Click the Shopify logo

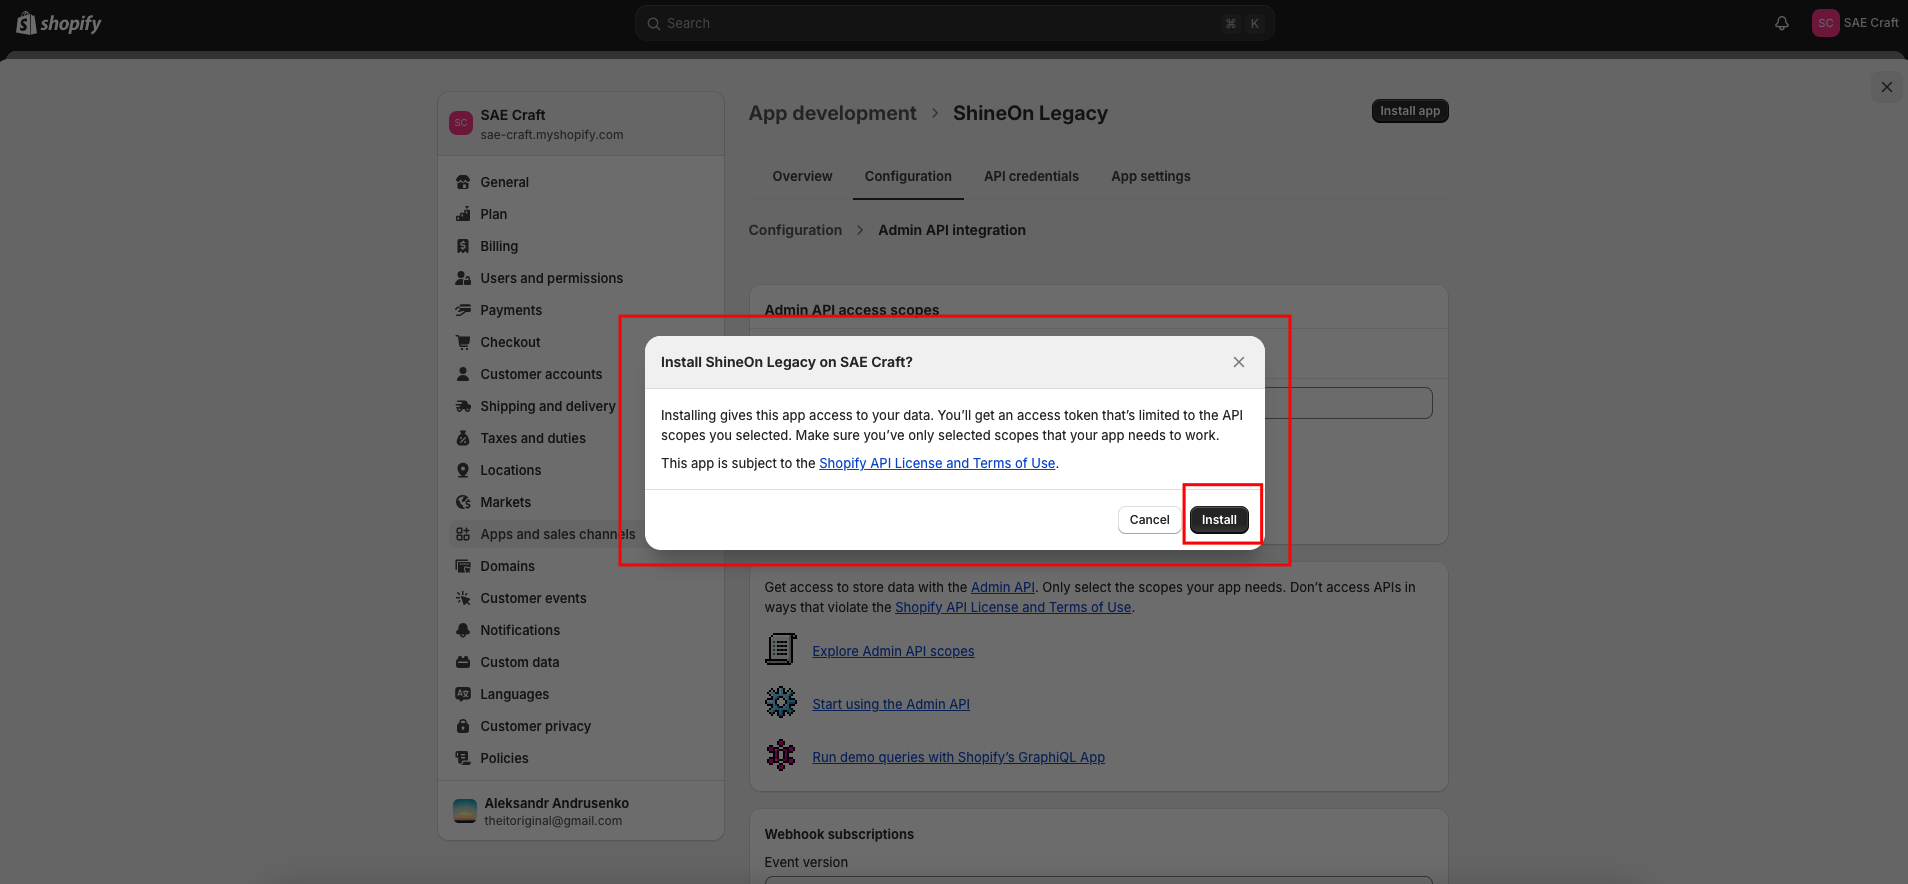point(59,23)
